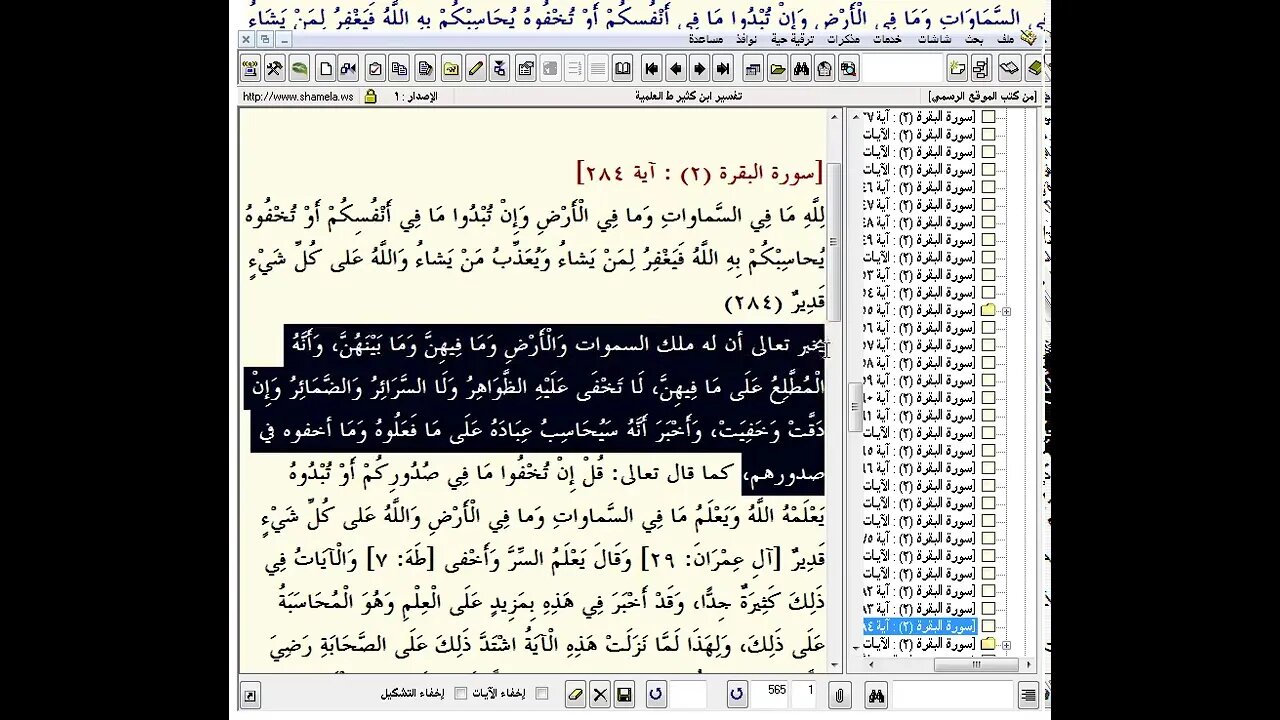Click the refresh arrow beside page number 565
Image resolution: width=1280 pixels, height=720 pixels.
736,694
